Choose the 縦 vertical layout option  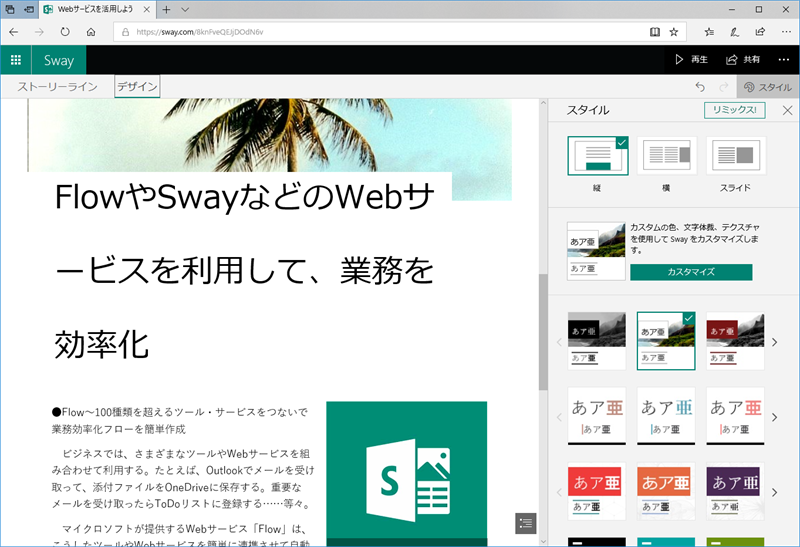point(597,156)
